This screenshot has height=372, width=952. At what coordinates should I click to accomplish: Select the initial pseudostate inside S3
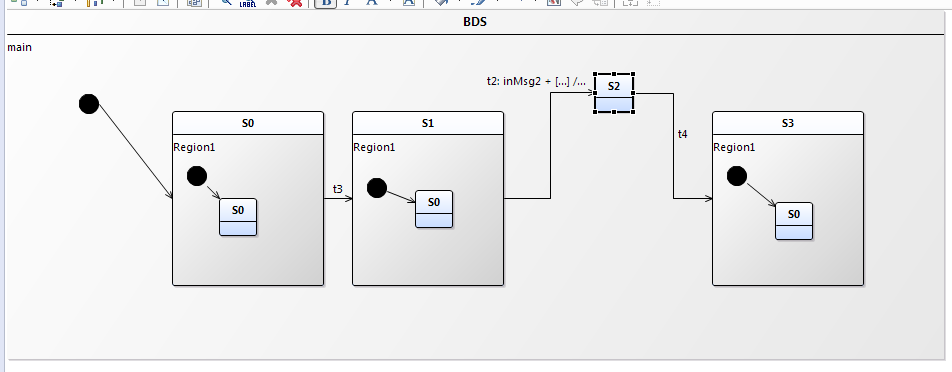(737, 176)
